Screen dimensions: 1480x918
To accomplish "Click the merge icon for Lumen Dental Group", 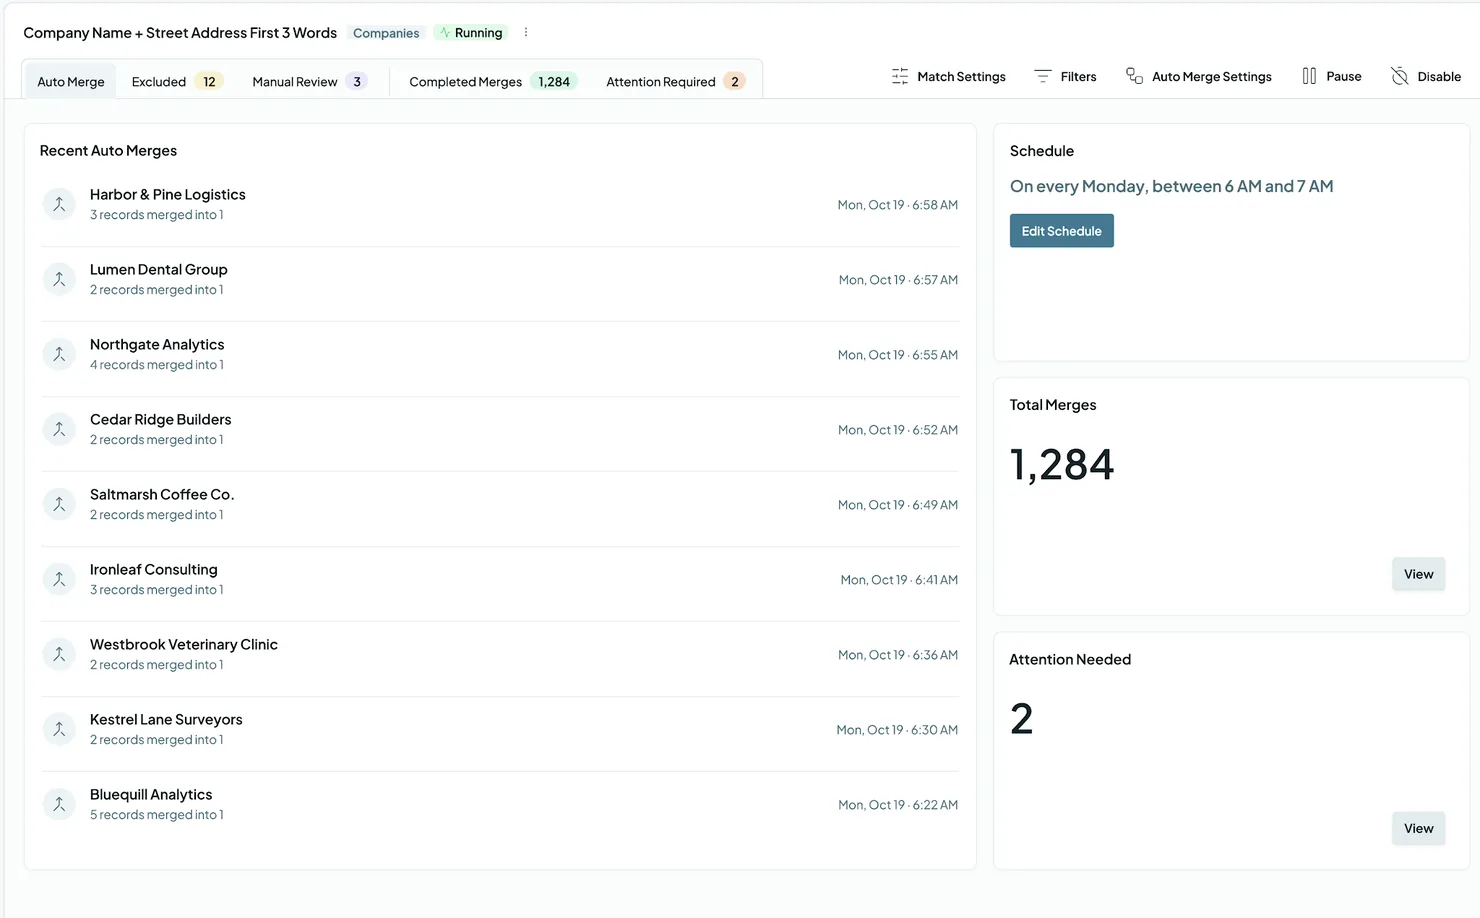I will pyautogui.click(x=59, y=279).
